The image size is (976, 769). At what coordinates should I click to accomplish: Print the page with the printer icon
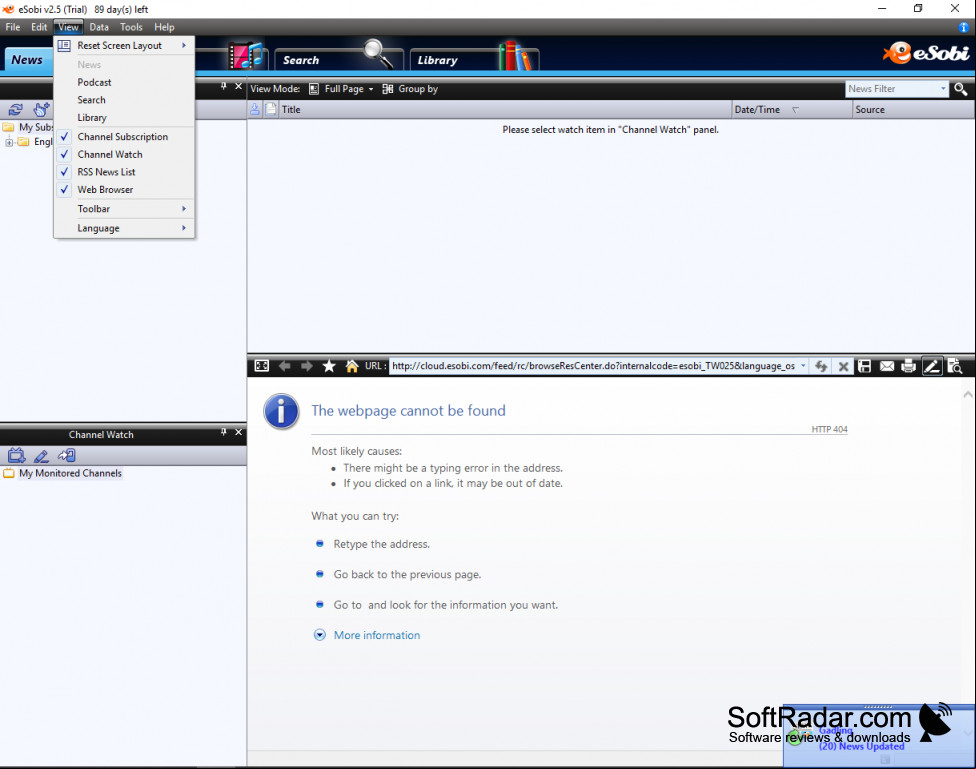click(909, 366)
